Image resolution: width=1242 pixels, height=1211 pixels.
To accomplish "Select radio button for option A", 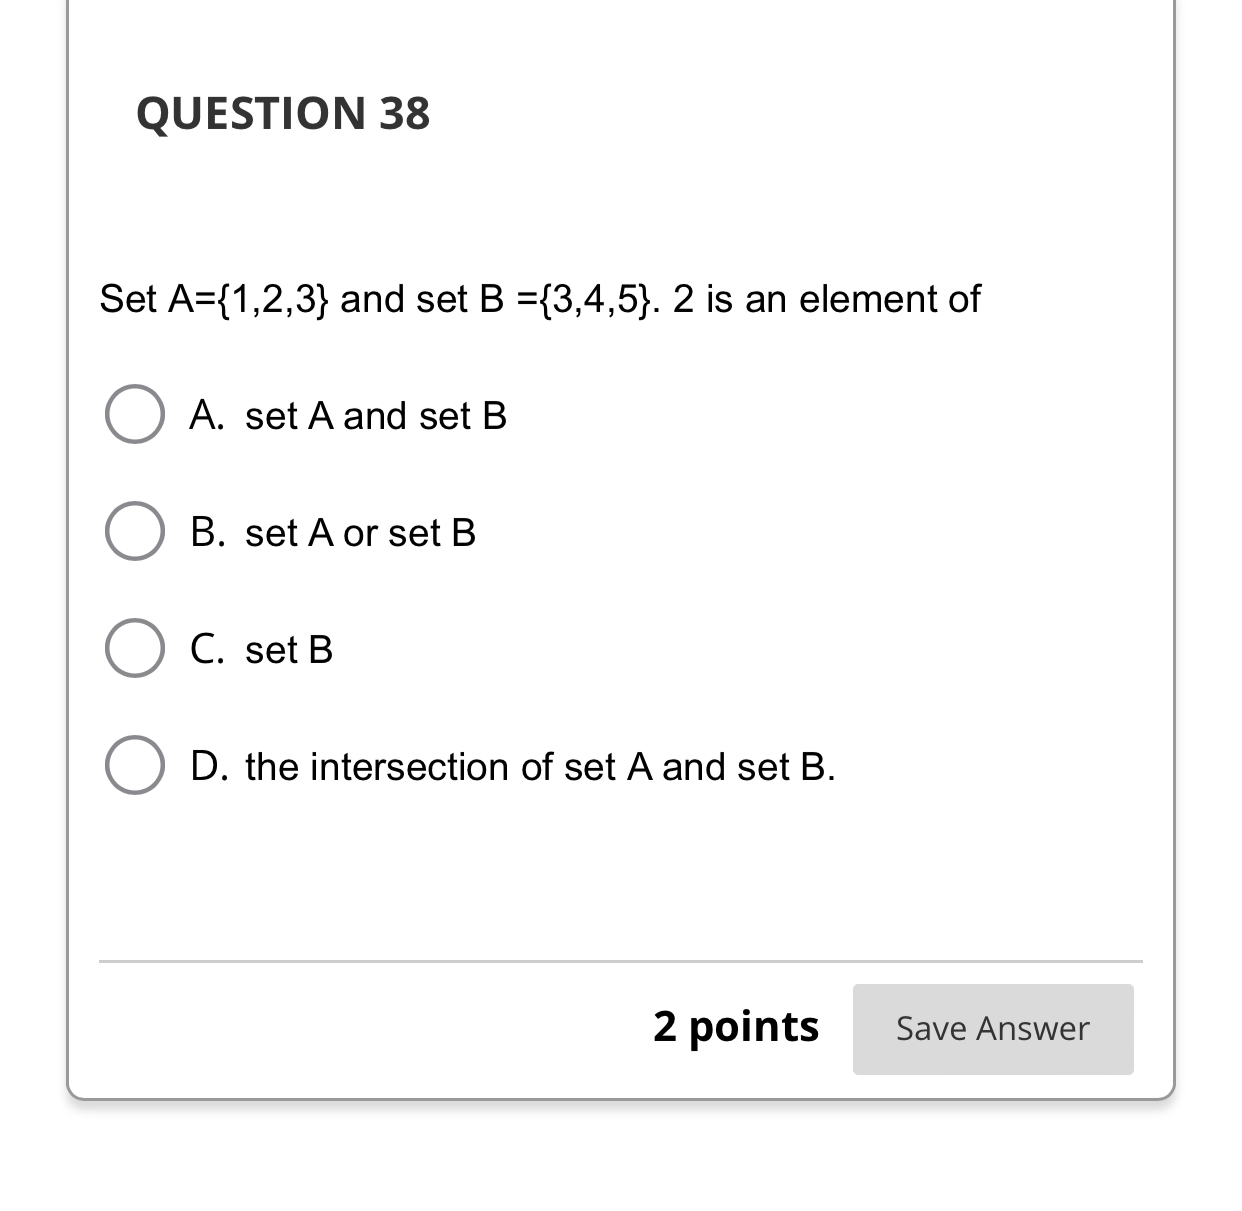I will [x=134, y=415].
